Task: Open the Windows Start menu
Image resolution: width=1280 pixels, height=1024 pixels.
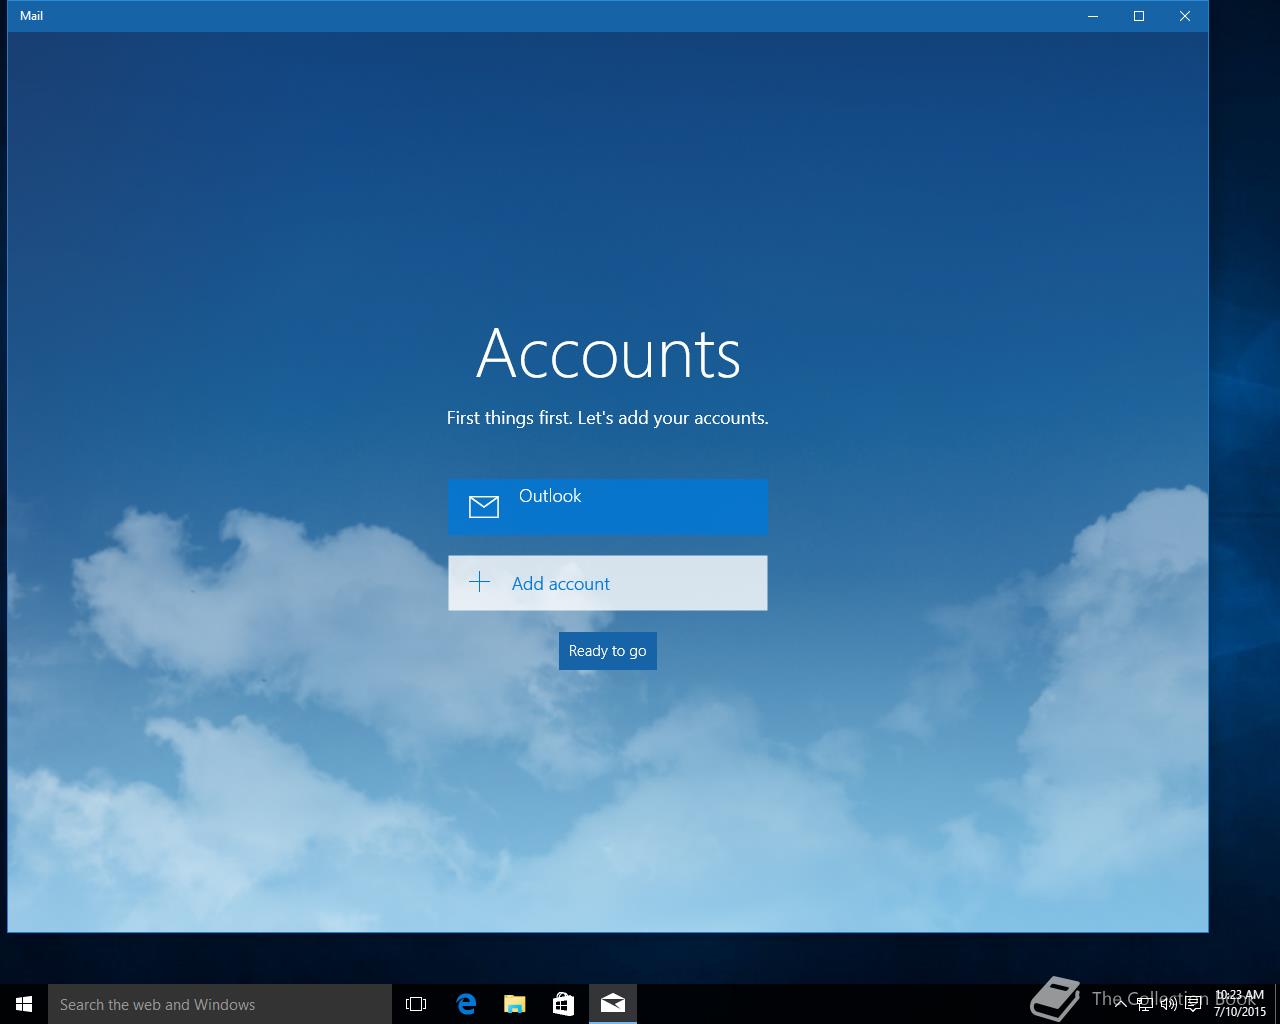Action: click(x=24, y=1004)
